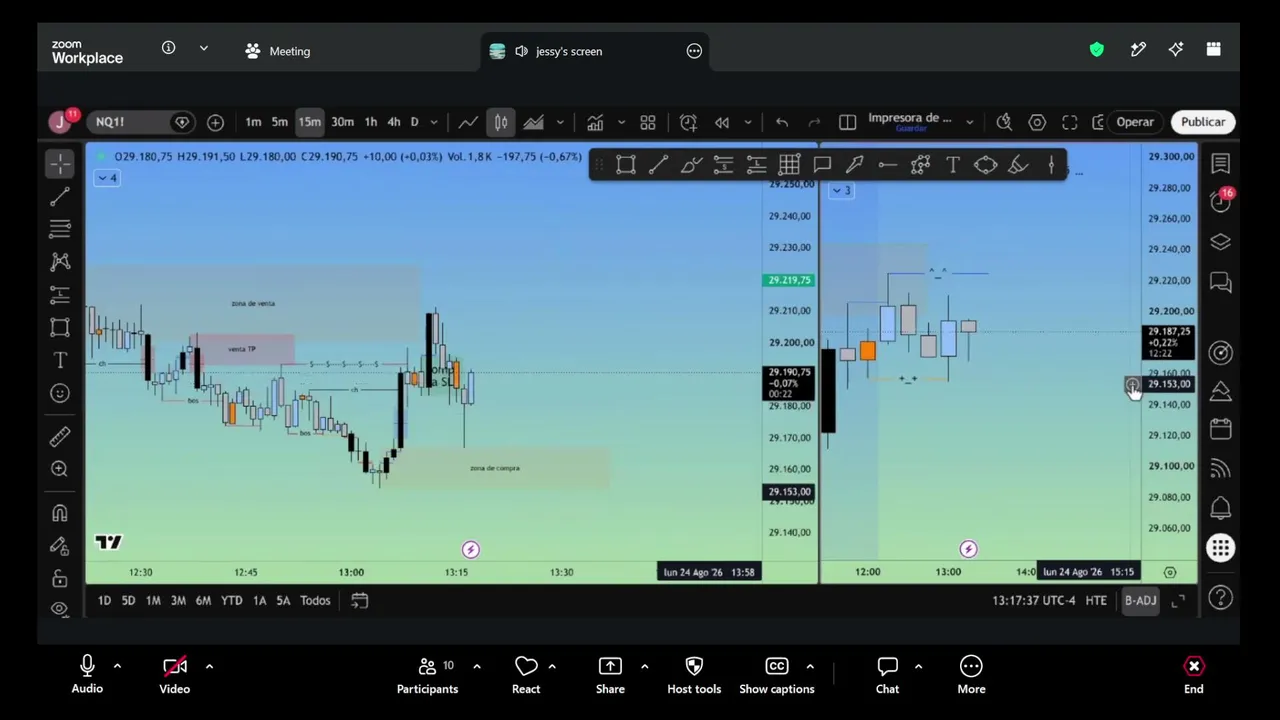This screenshot has height=720, width=1280.
Task: Open the watchlist panel in right sidebar
Action: tap(1221, 163)
